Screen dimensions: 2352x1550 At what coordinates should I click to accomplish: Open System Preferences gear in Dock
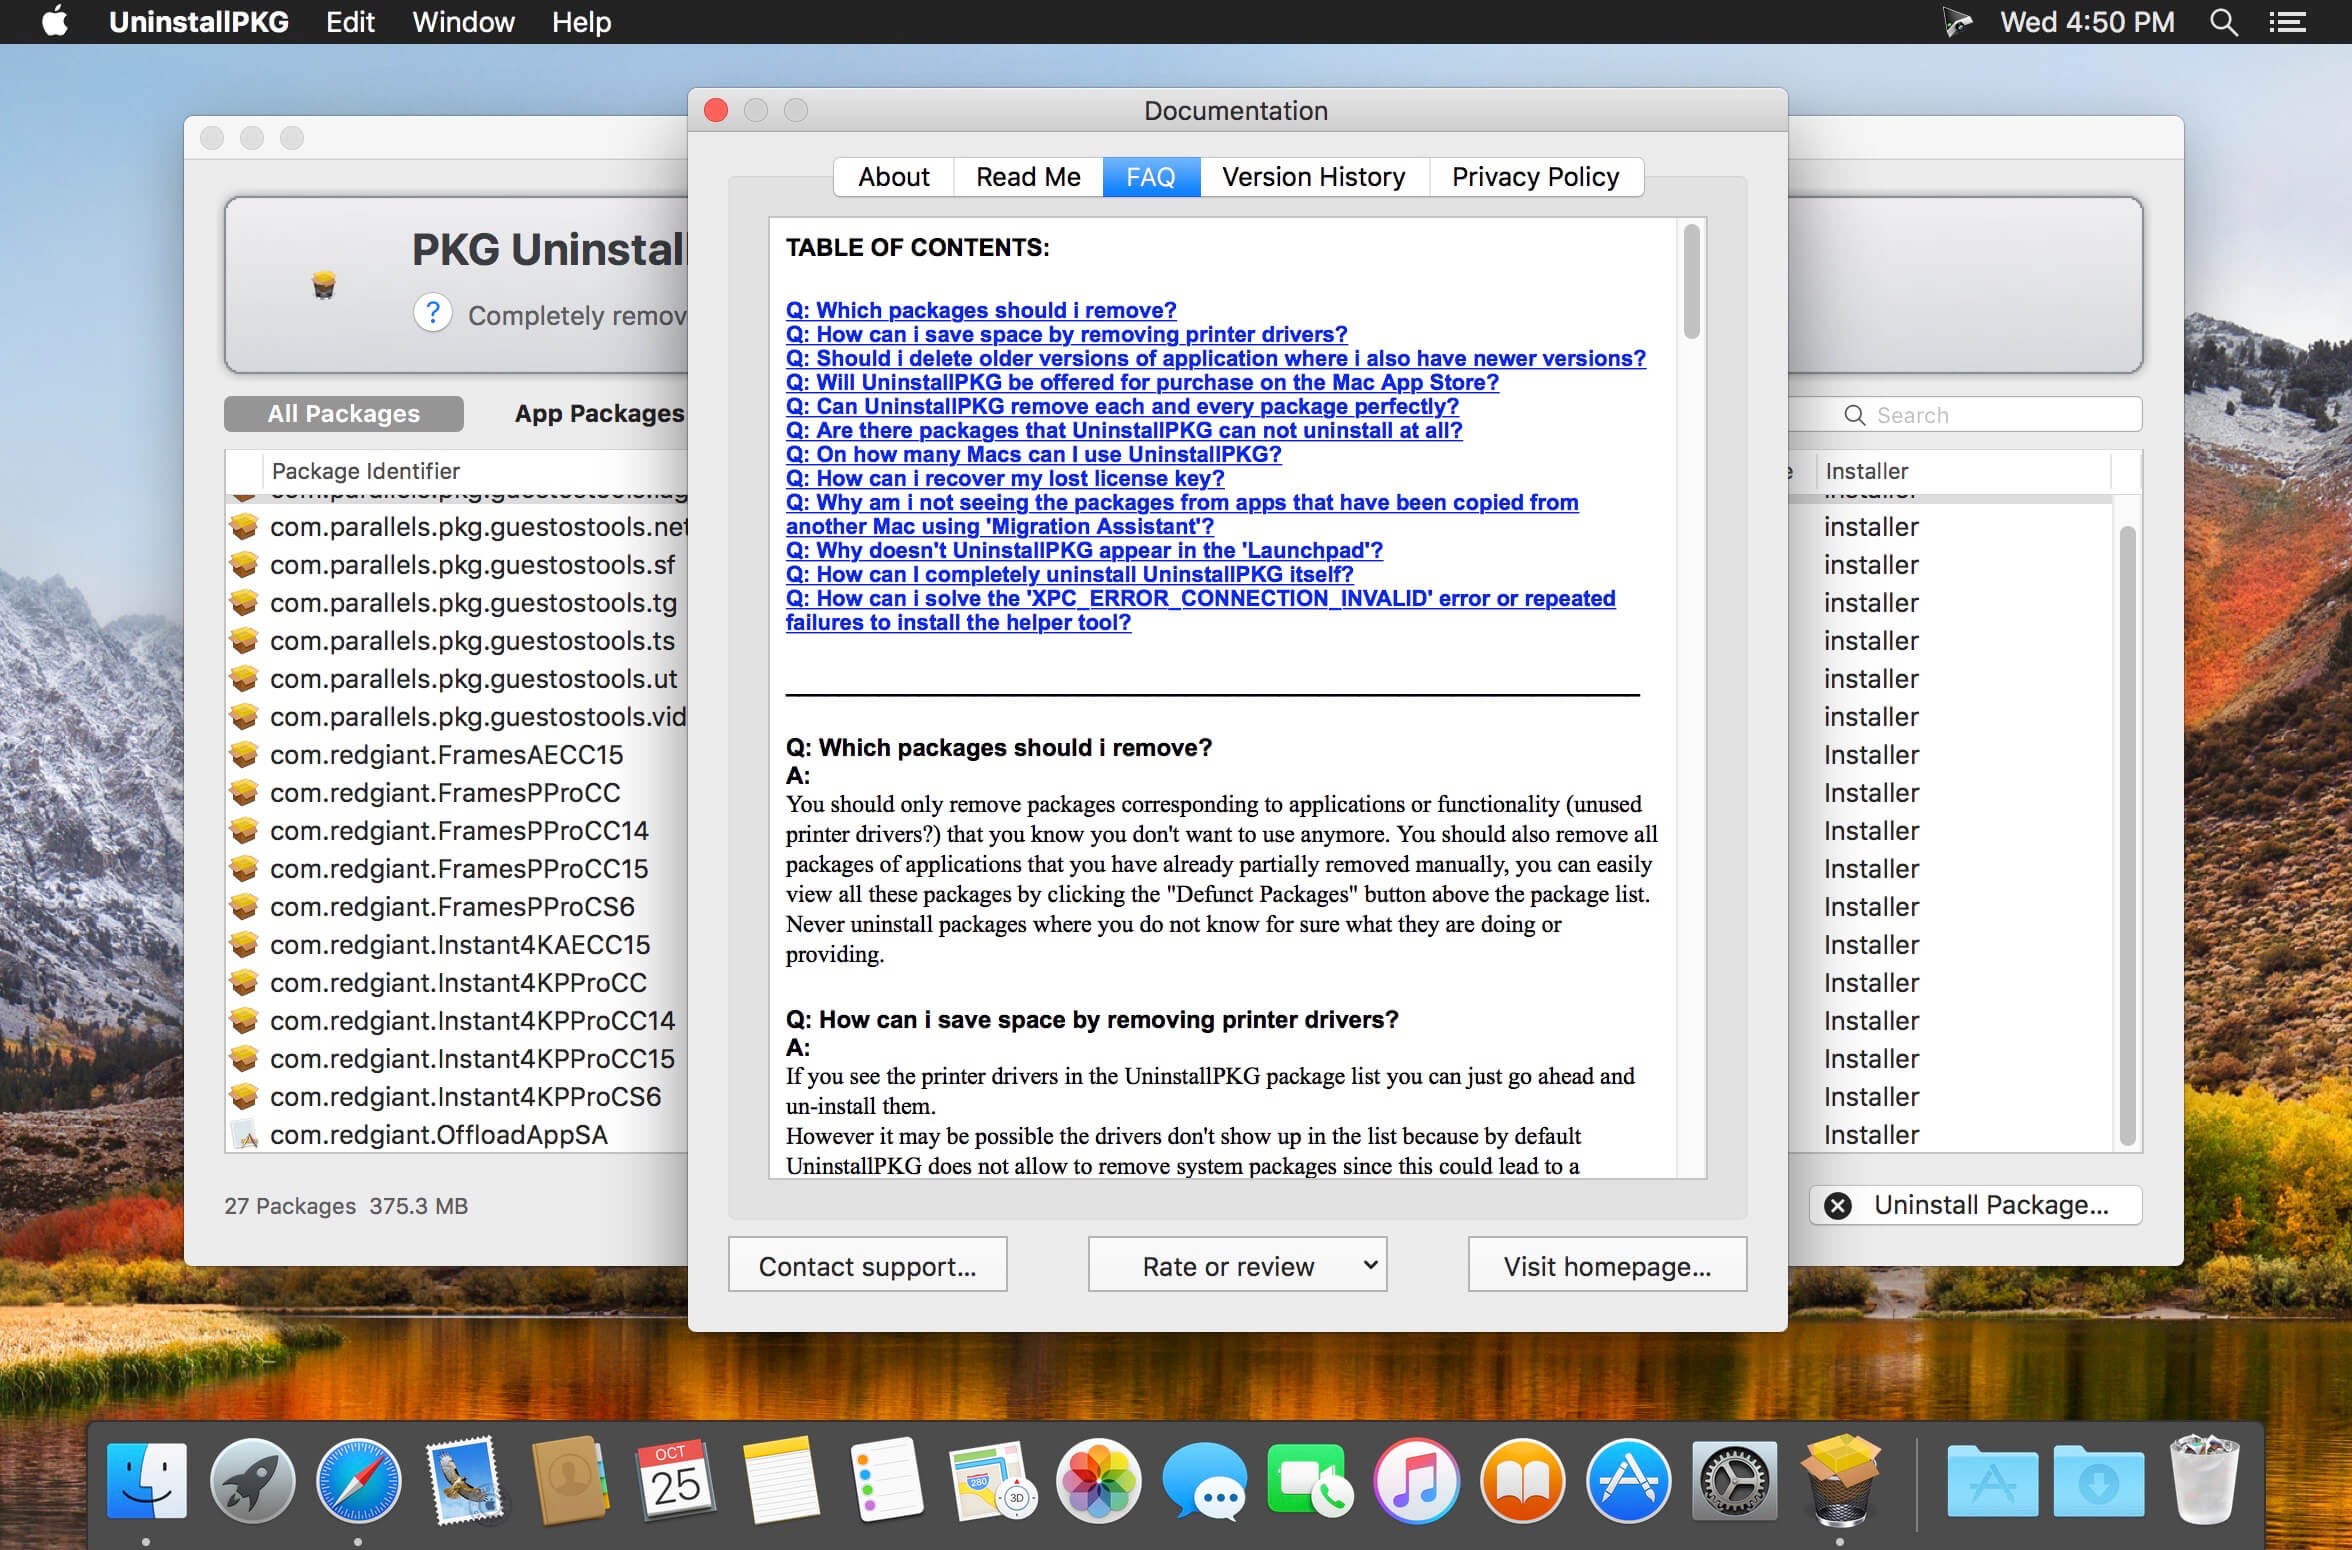[1734, 1481]
